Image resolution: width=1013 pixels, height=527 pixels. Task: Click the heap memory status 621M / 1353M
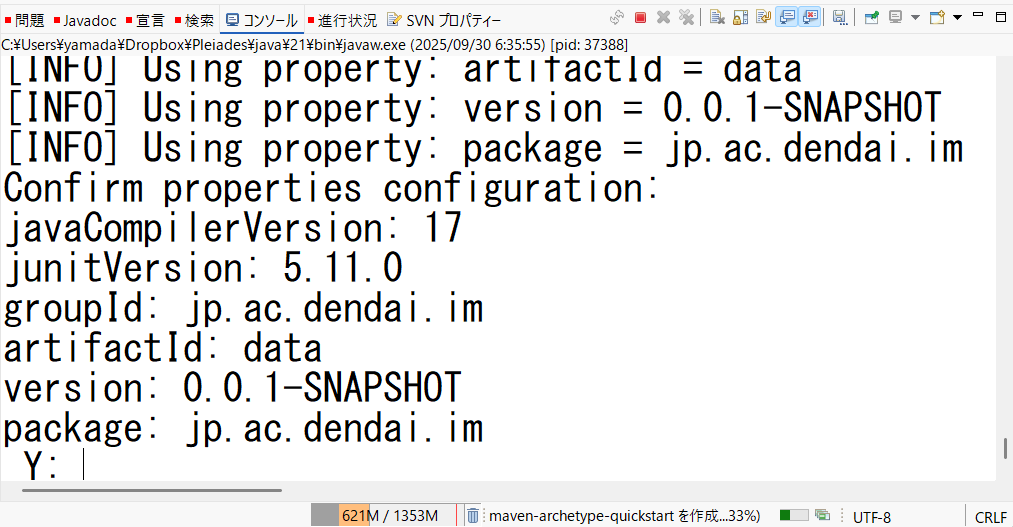tap(388, 515)
